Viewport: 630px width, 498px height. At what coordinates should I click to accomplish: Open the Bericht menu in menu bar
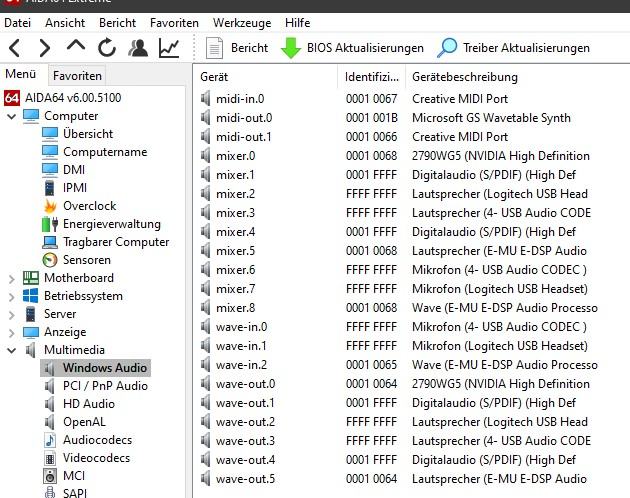(x=117, y=23)
